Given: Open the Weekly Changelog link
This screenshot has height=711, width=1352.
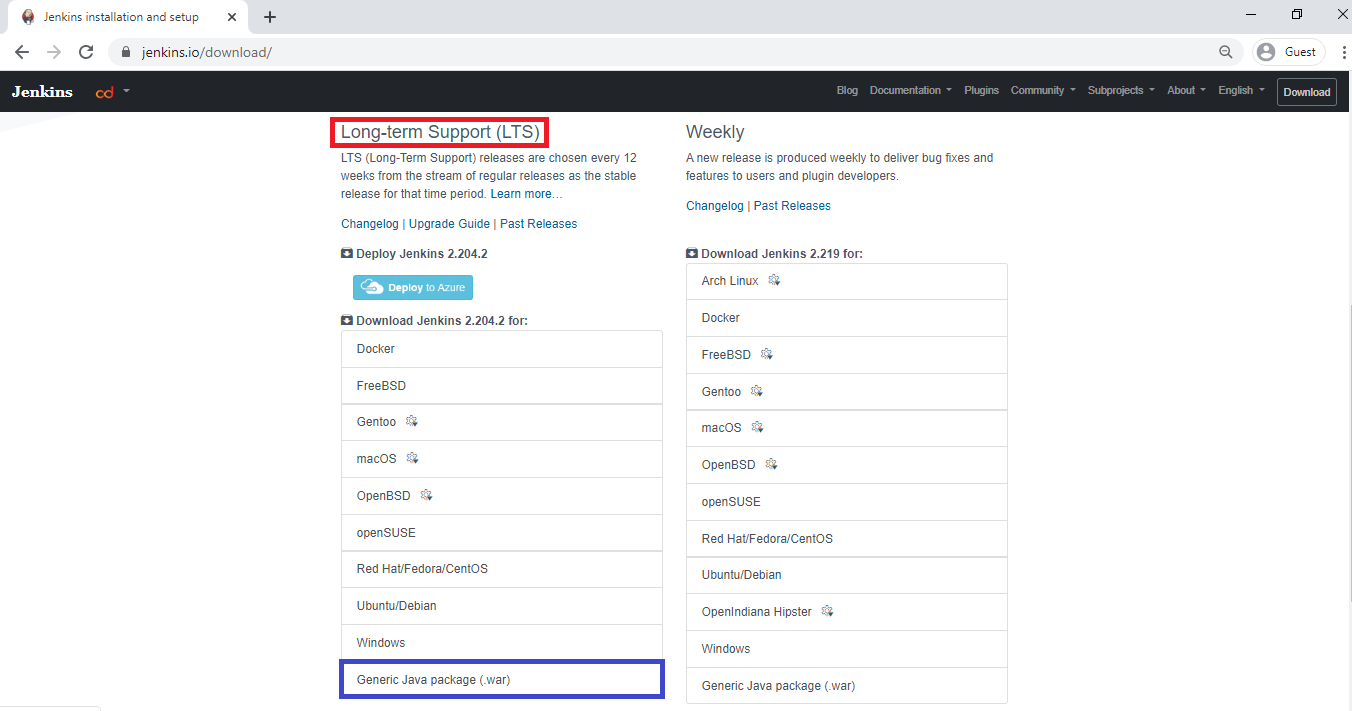Looking at the screenshot, I should click(x=715, y=206).
